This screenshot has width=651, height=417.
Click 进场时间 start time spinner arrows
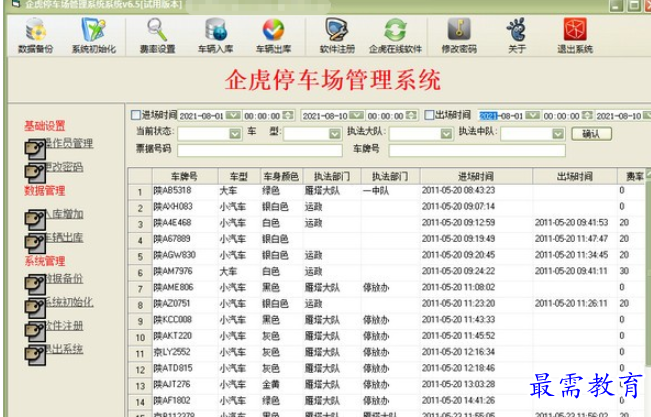click(x=288, y=115)
